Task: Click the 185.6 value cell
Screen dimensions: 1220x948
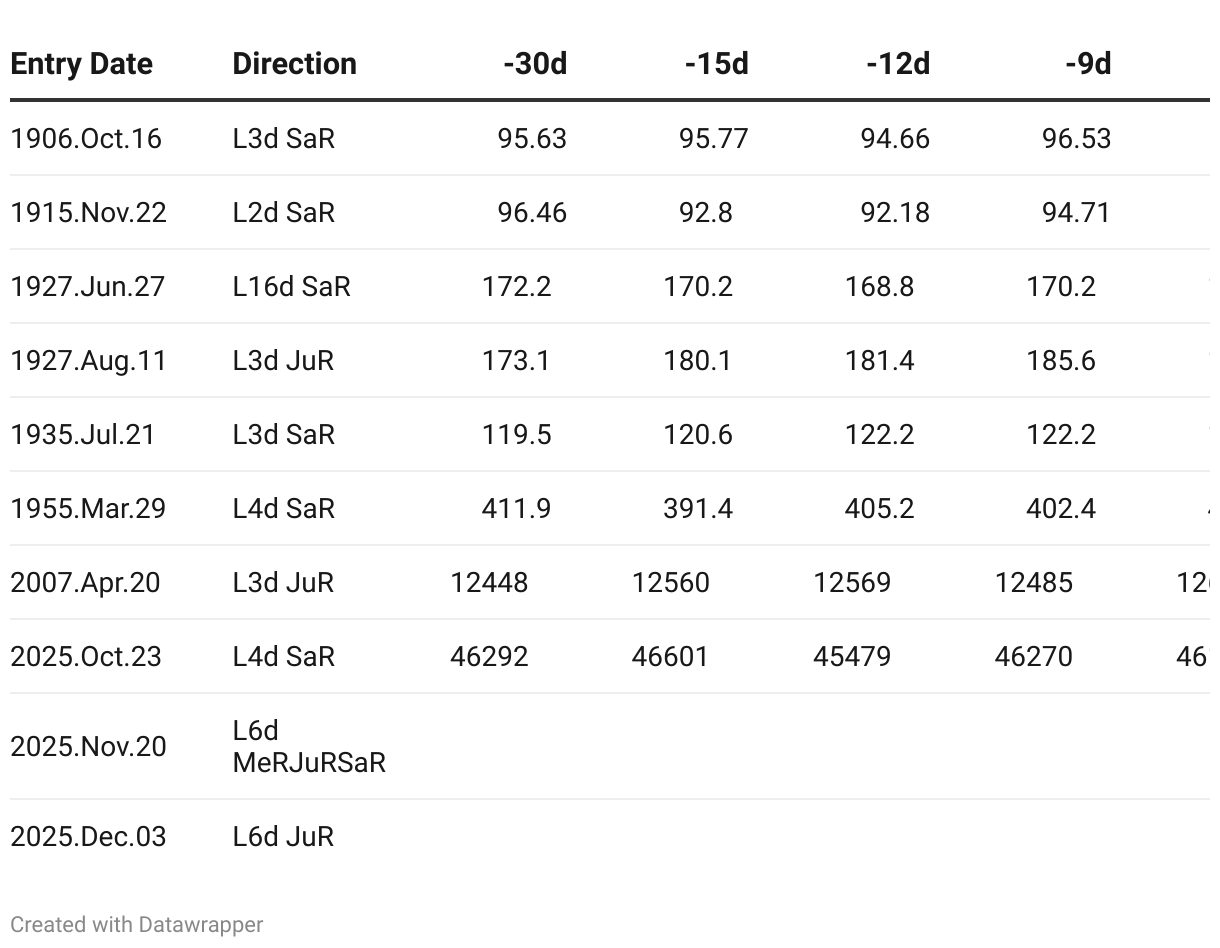Action: (x=1060, y=360)
